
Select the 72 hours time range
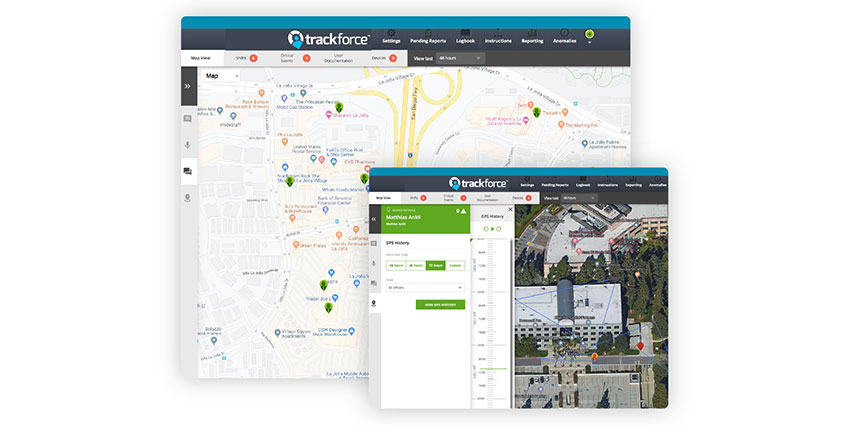(435, 266)
